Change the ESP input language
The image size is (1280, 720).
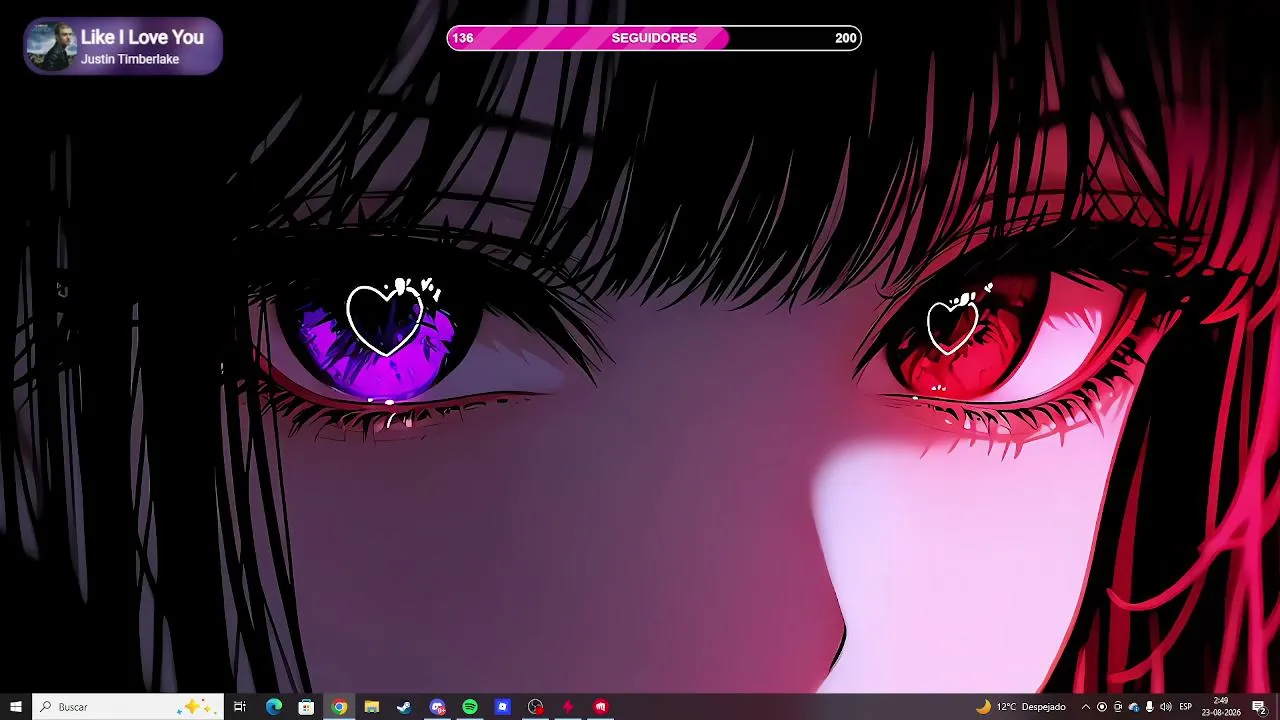pyautogui.click(x=1186, y=707)
